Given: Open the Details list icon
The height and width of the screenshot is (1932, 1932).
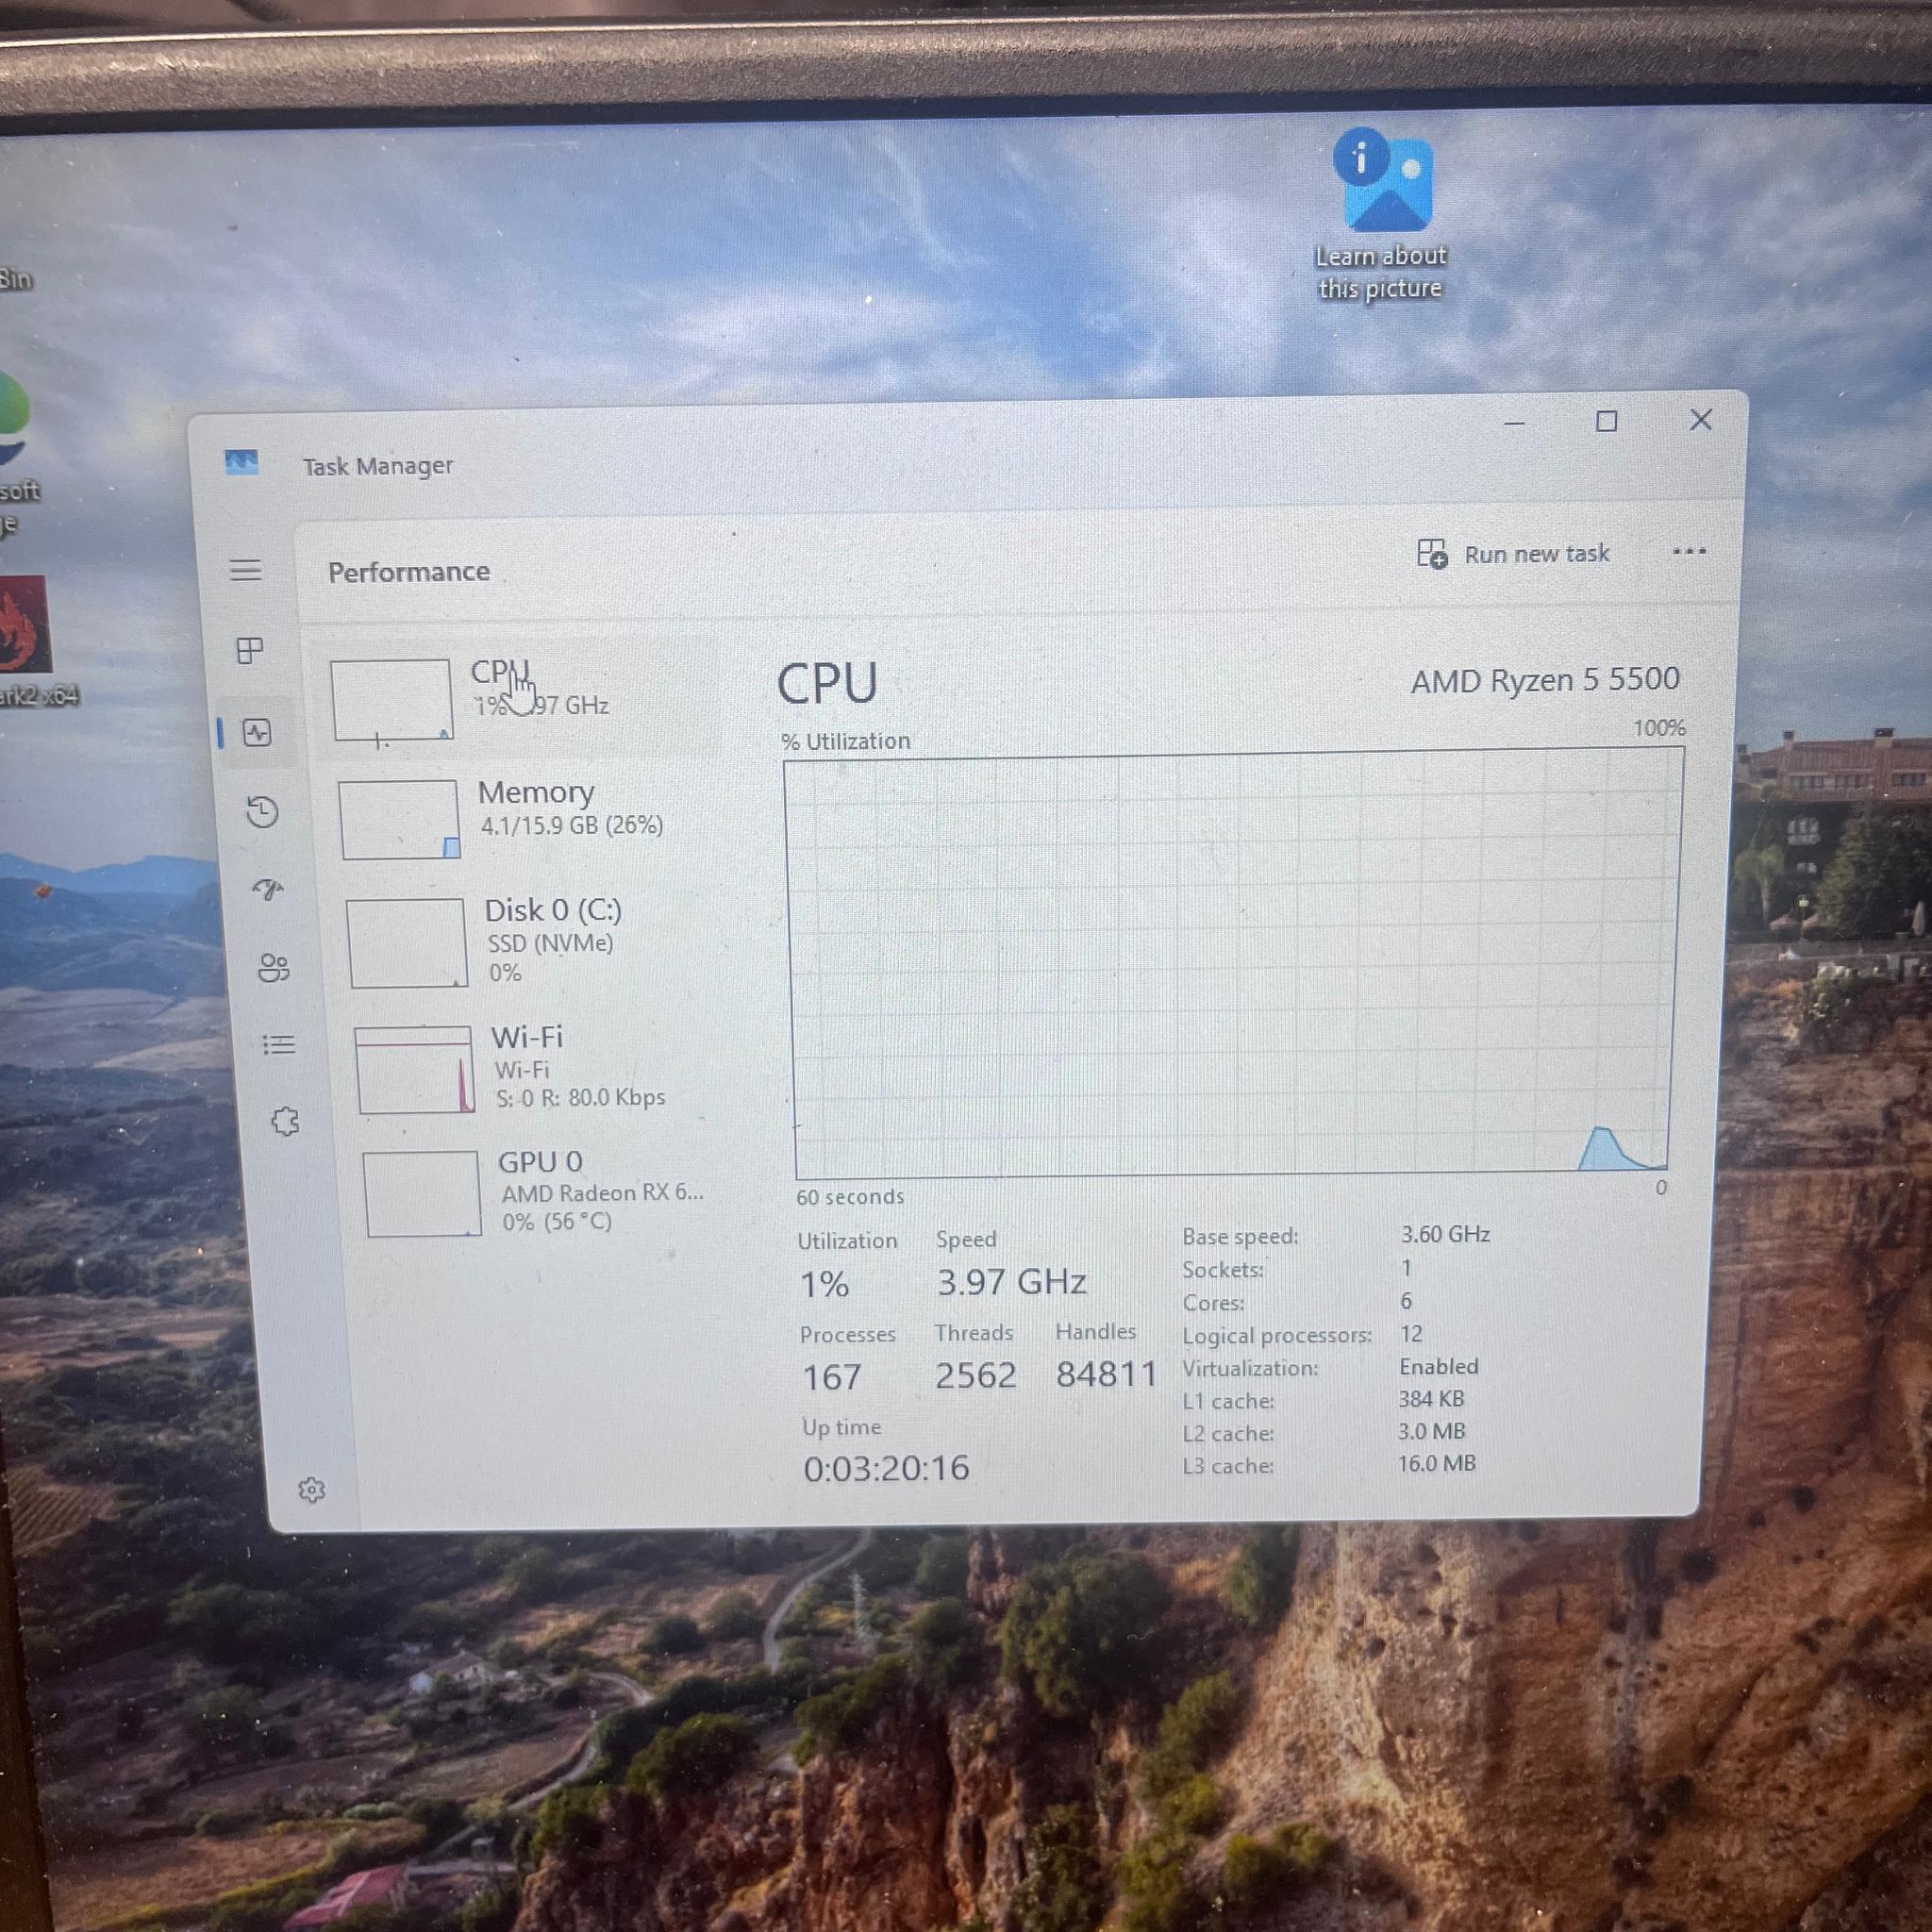Looking at the screenshot, I should (279, 1045).
